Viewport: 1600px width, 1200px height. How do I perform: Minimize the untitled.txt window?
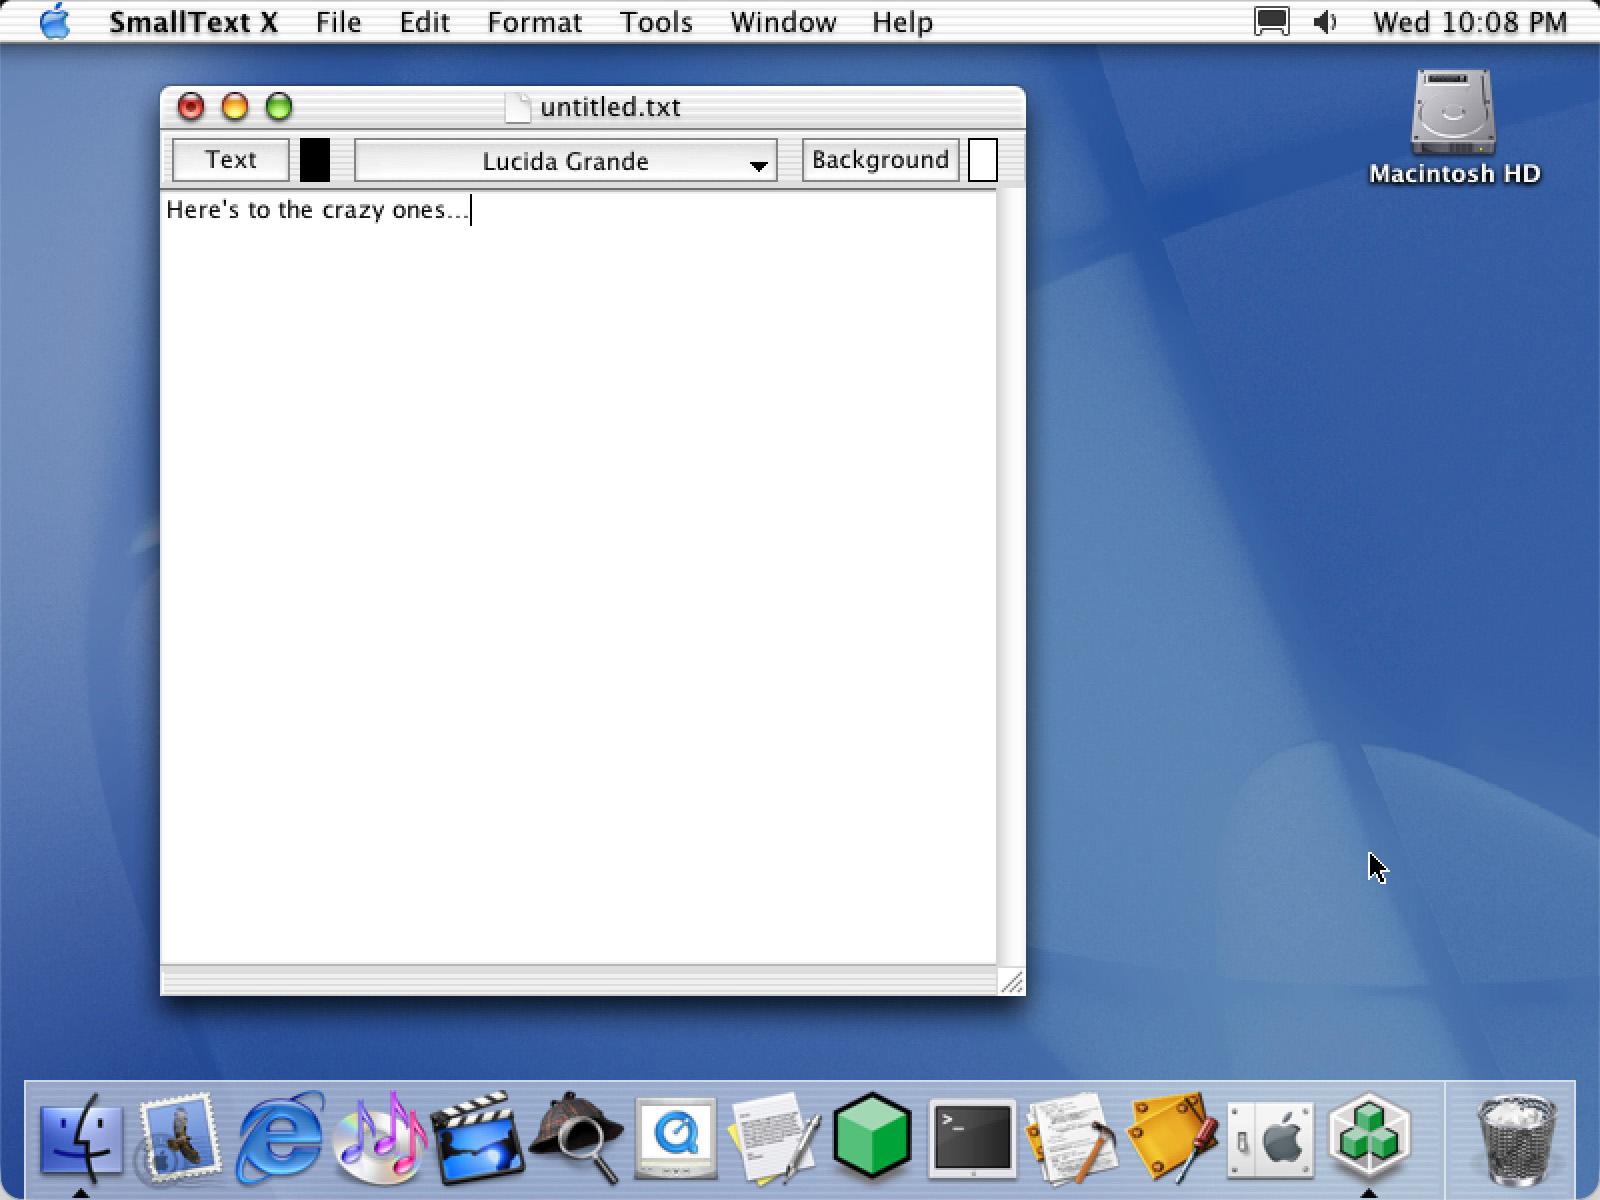(x=234, y=106)
